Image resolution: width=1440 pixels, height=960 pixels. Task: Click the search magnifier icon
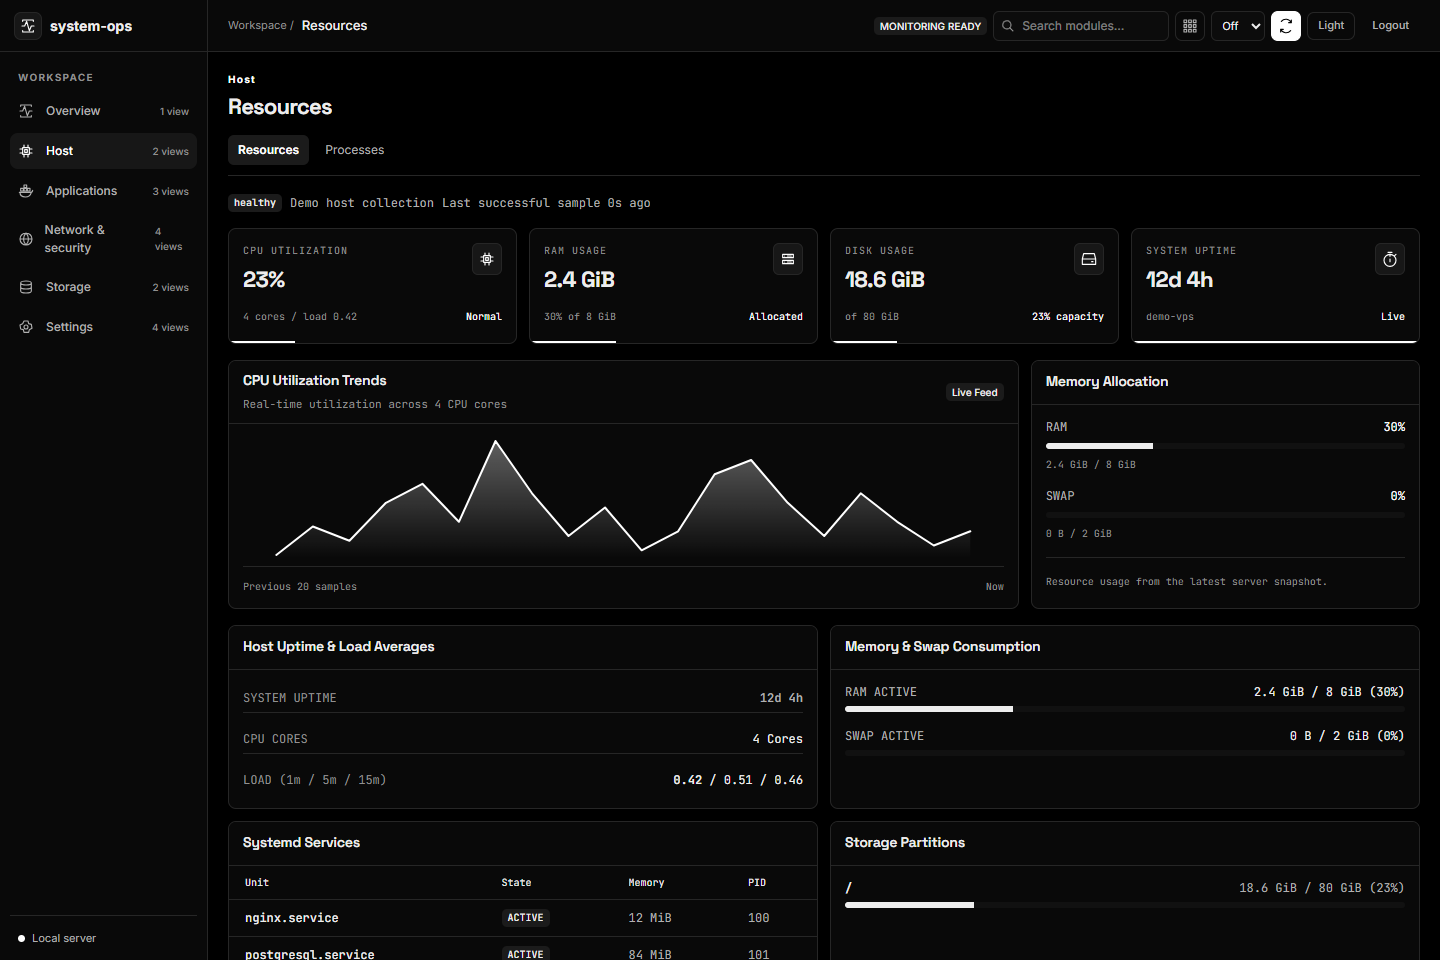coord(1008,26)
